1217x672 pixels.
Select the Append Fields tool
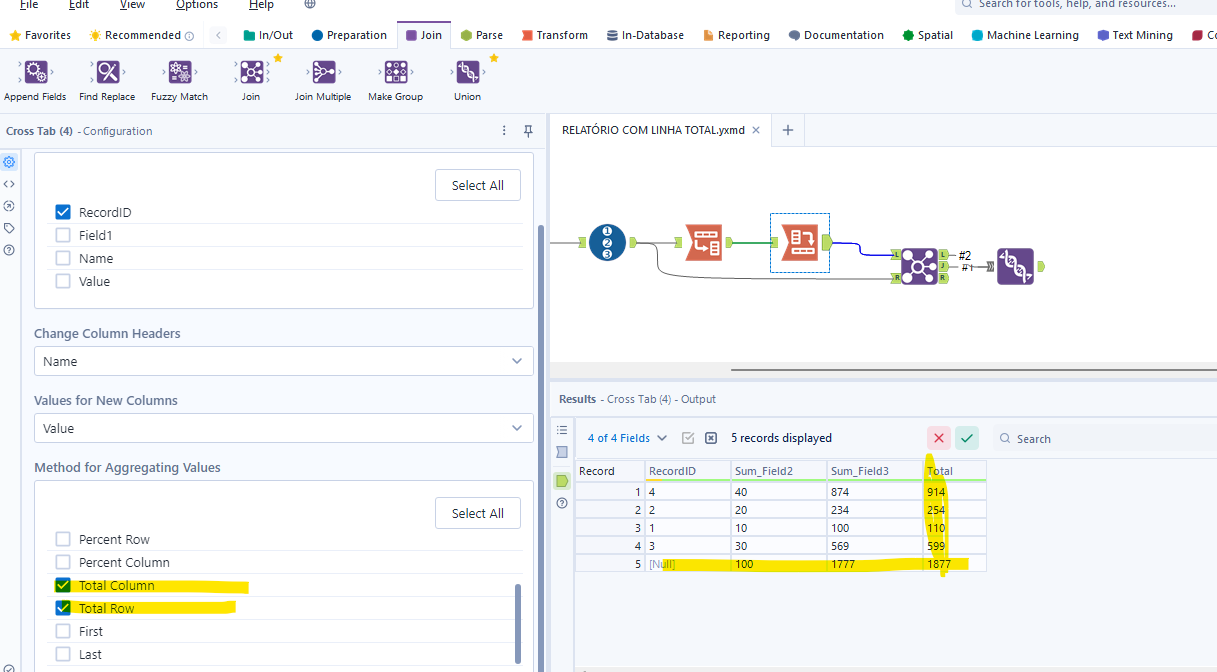pos(34,72)
